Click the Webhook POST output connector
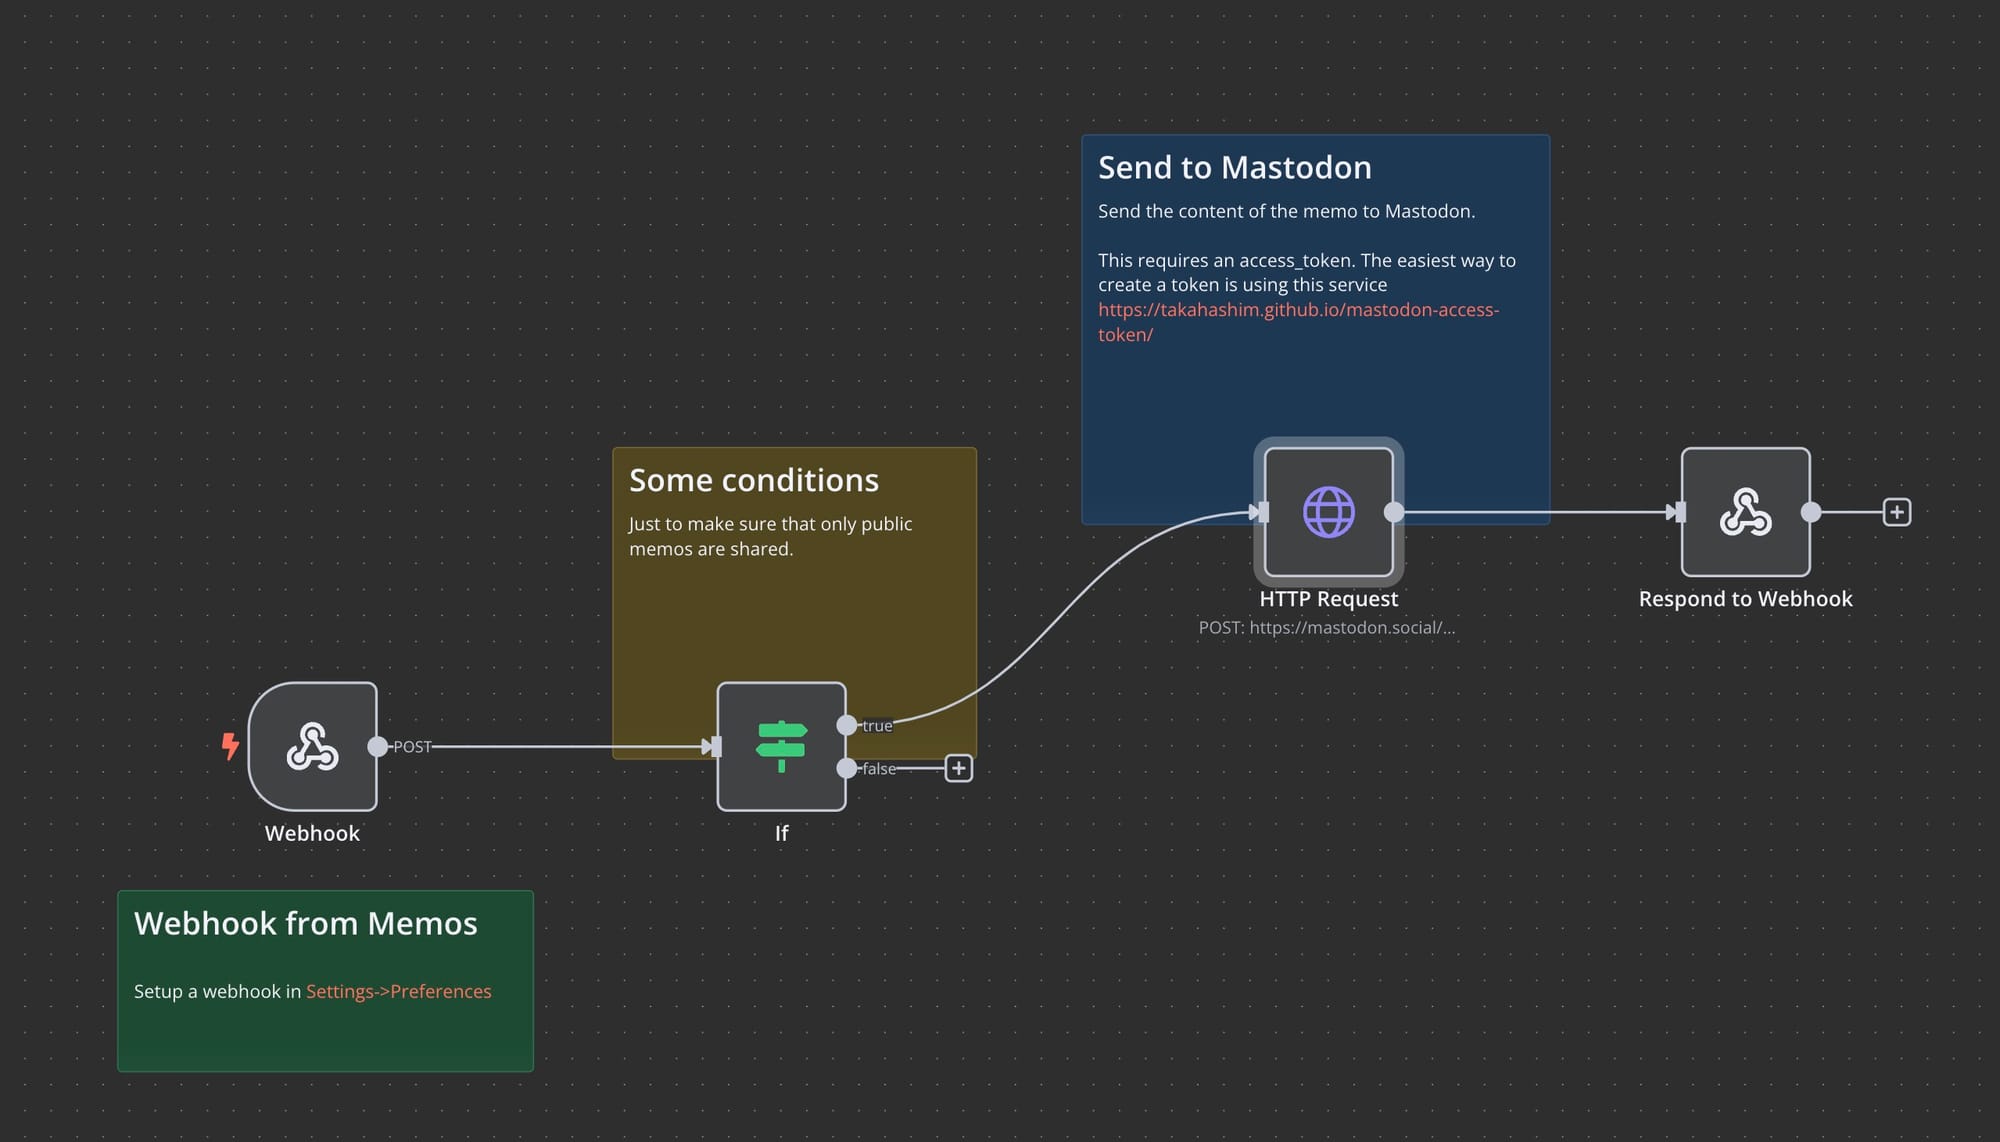The height and width of the screenshot is (1142, 2000). (377, 746)
